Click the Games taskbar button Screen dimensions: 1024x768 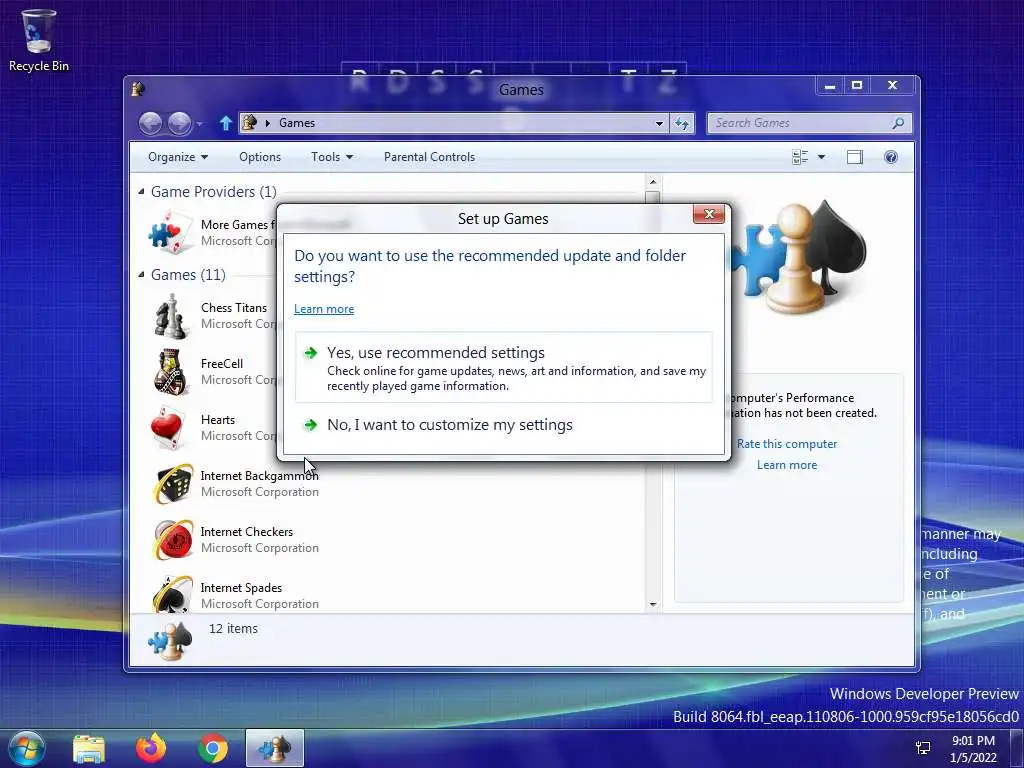pos(274,748)
